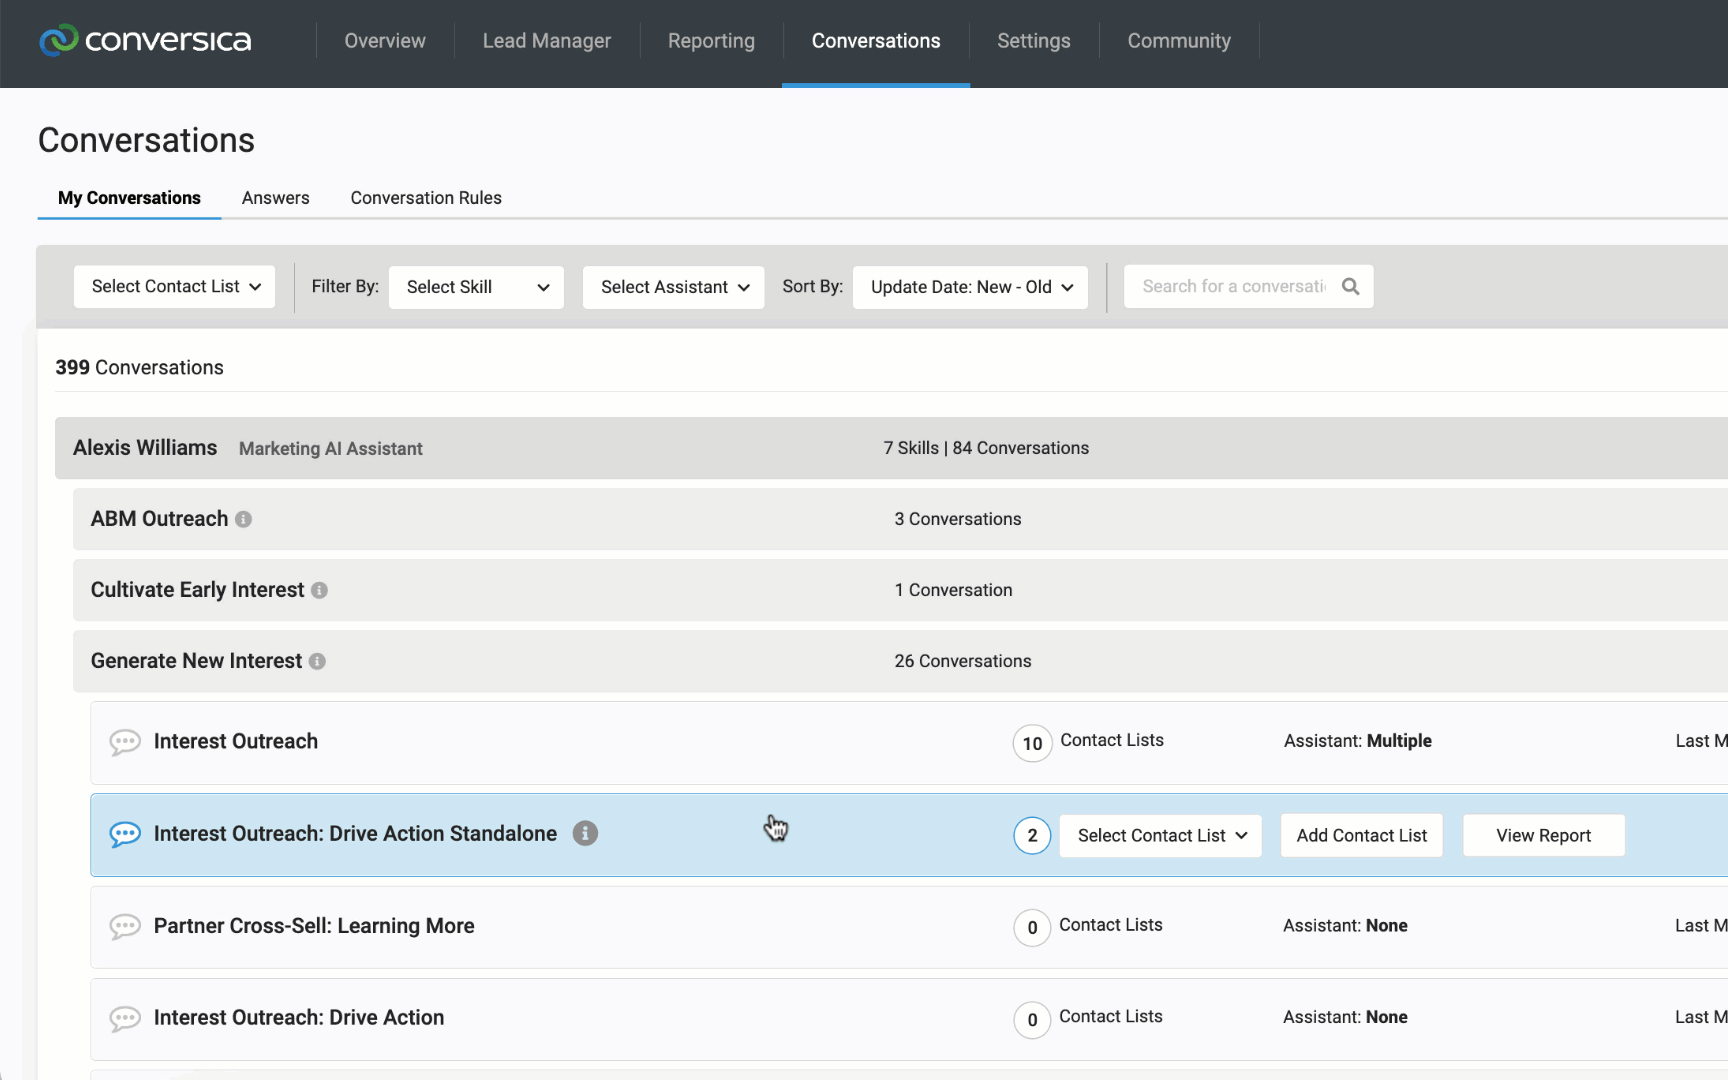
Task: Click chat bubble icon for Interest Outreach
Action: (x=125, y=742)
